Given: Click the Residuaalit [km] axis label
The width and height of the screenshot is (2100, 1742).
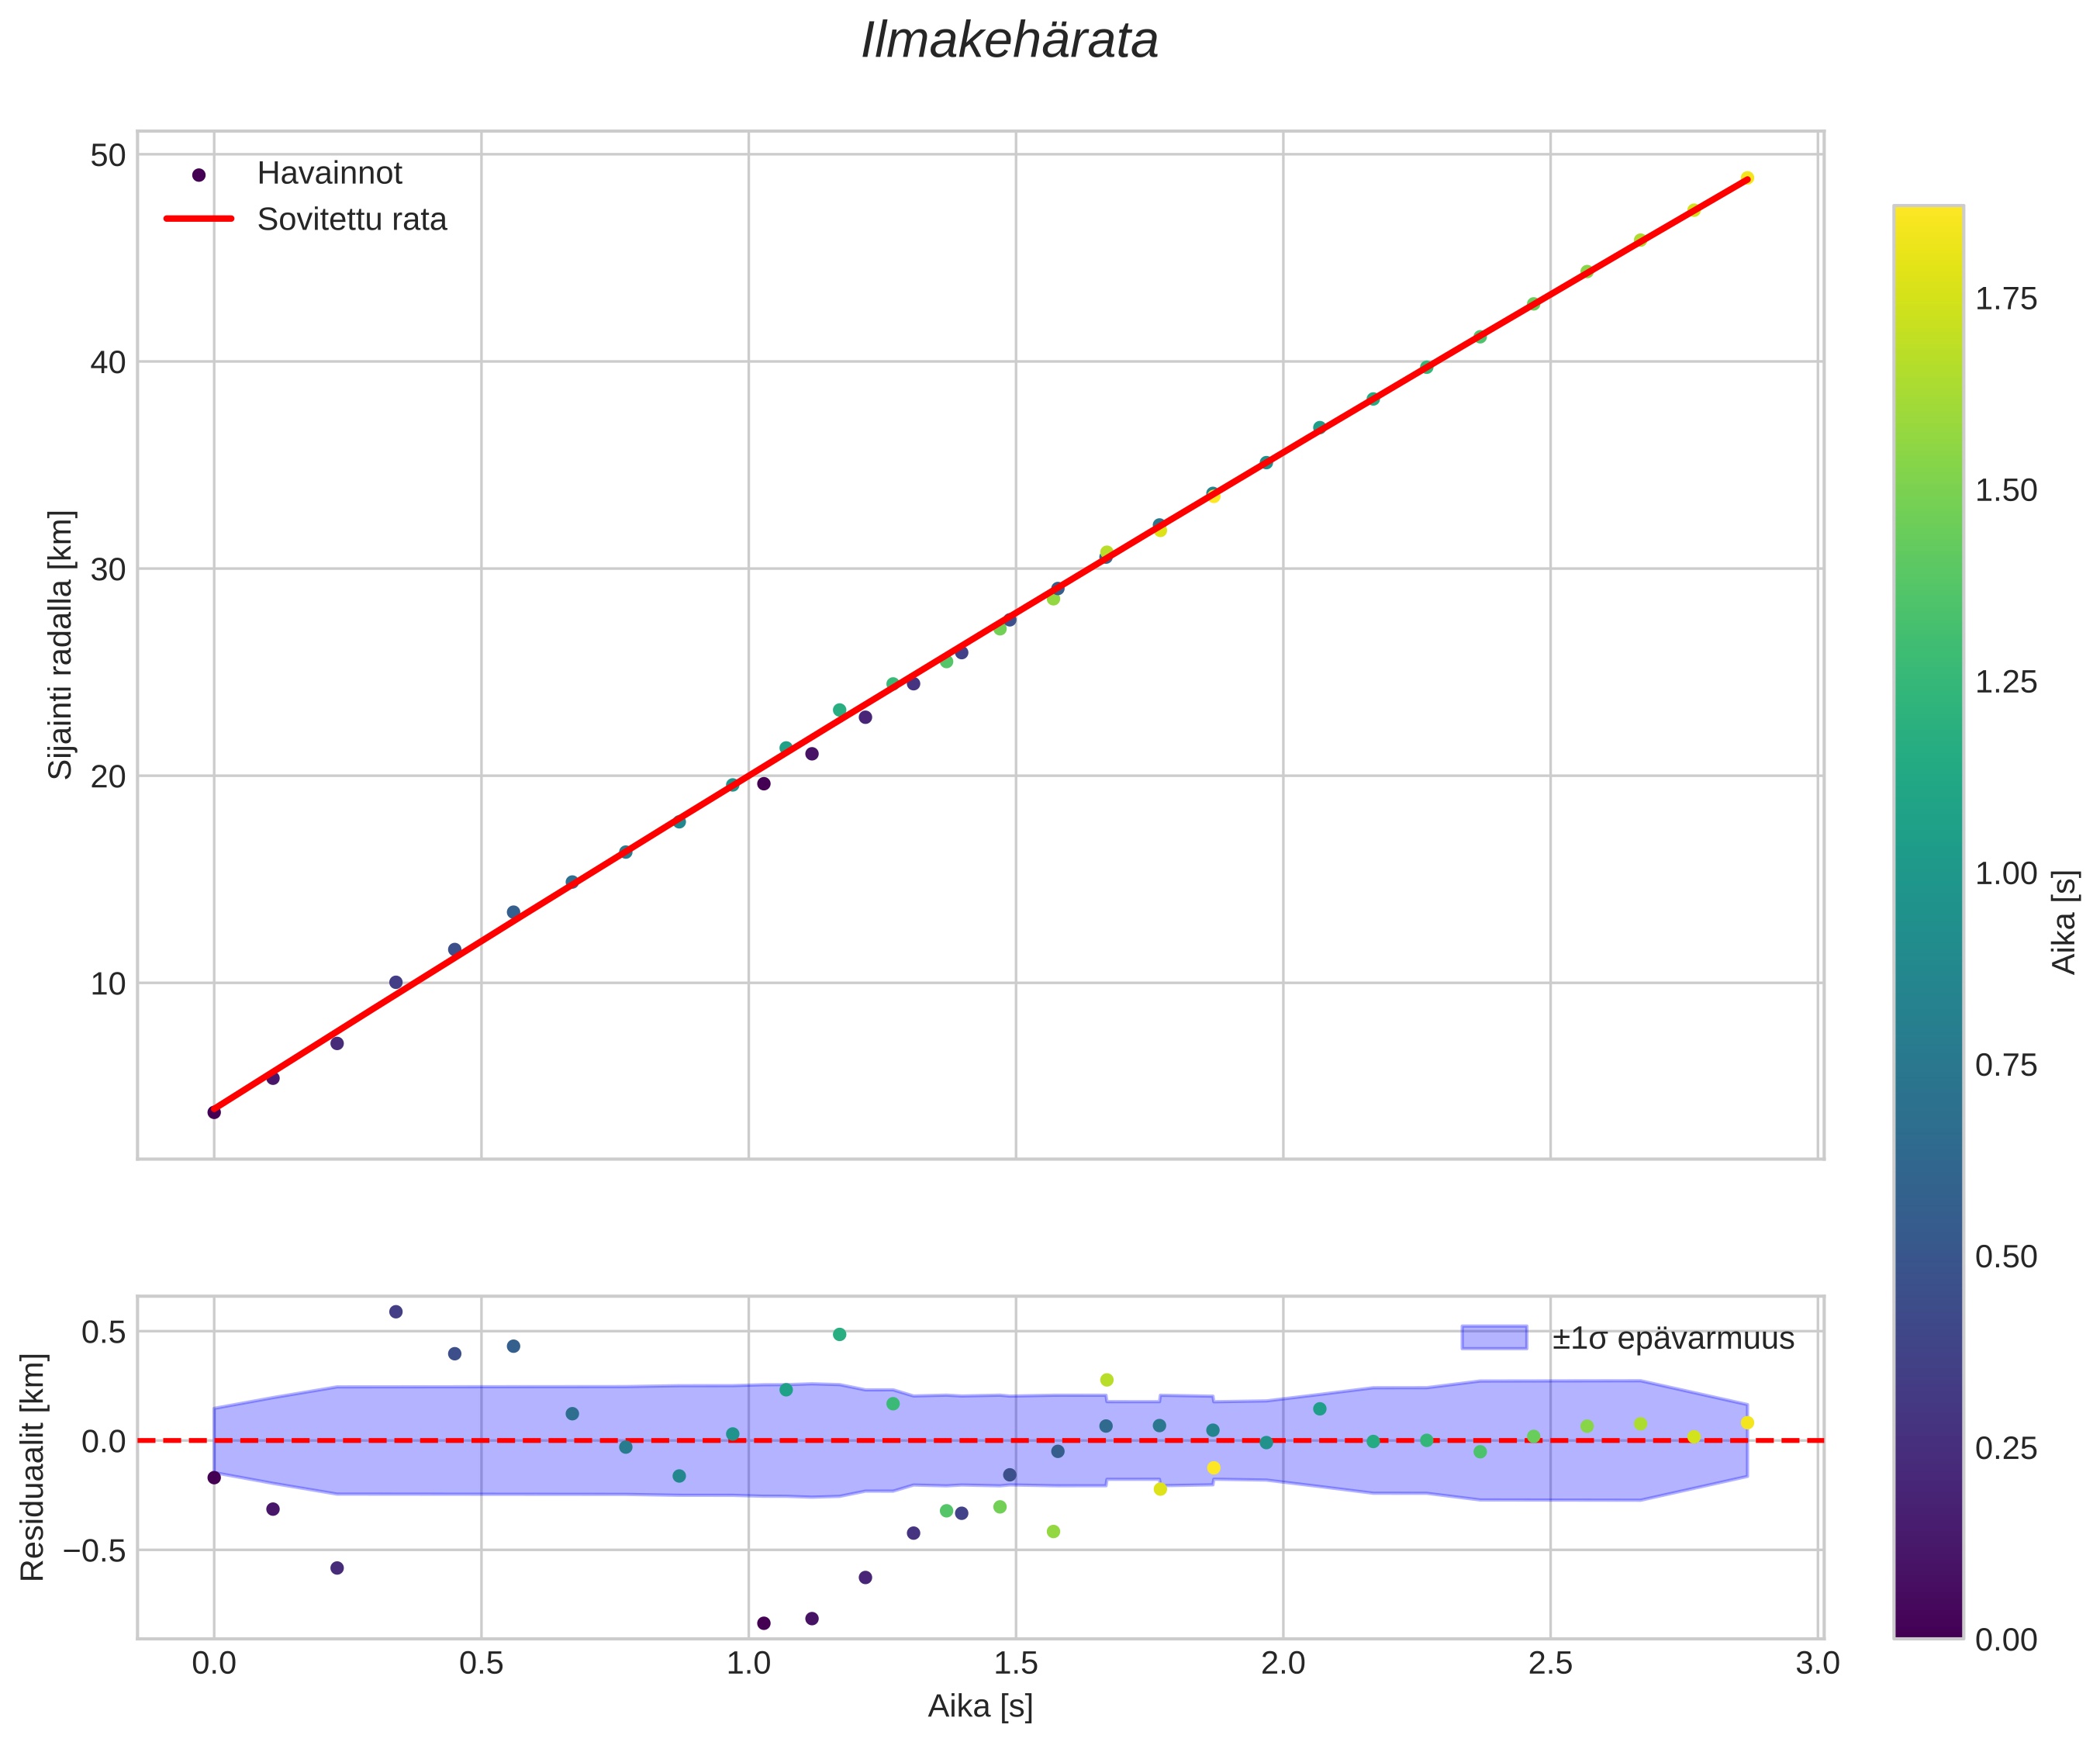Looking at the screenshot, I should click(33, 1467).
